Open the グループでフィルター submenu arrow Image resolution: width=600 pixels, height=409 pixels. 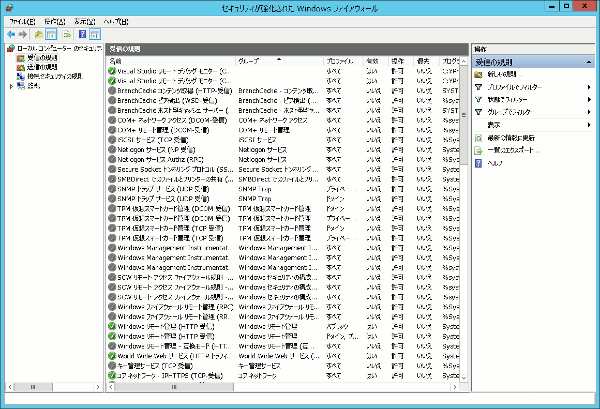[x=589, y=112]
